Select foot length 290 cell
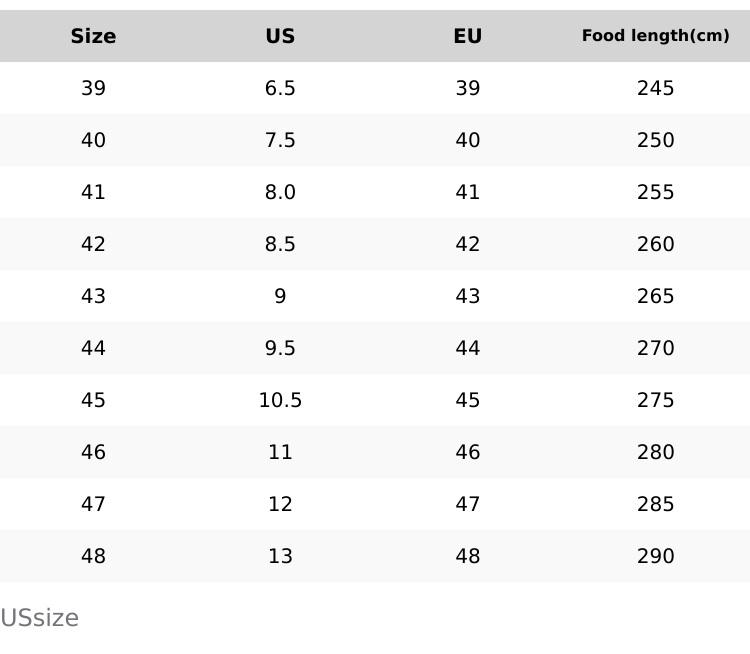750x654 pixels. click(x=655, y=556)
